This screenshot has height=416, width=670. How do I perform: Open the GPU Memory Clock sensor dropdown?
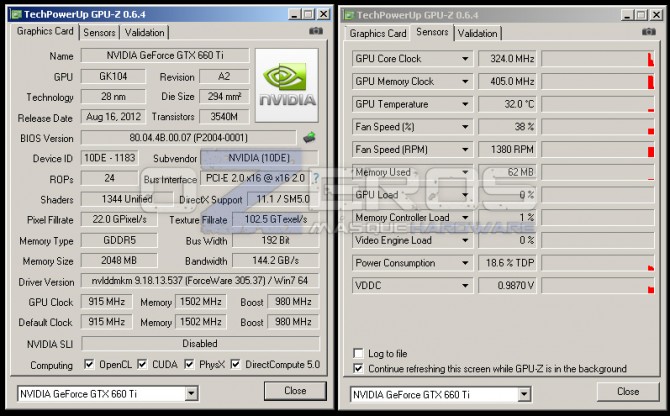(x=465, y=81)
